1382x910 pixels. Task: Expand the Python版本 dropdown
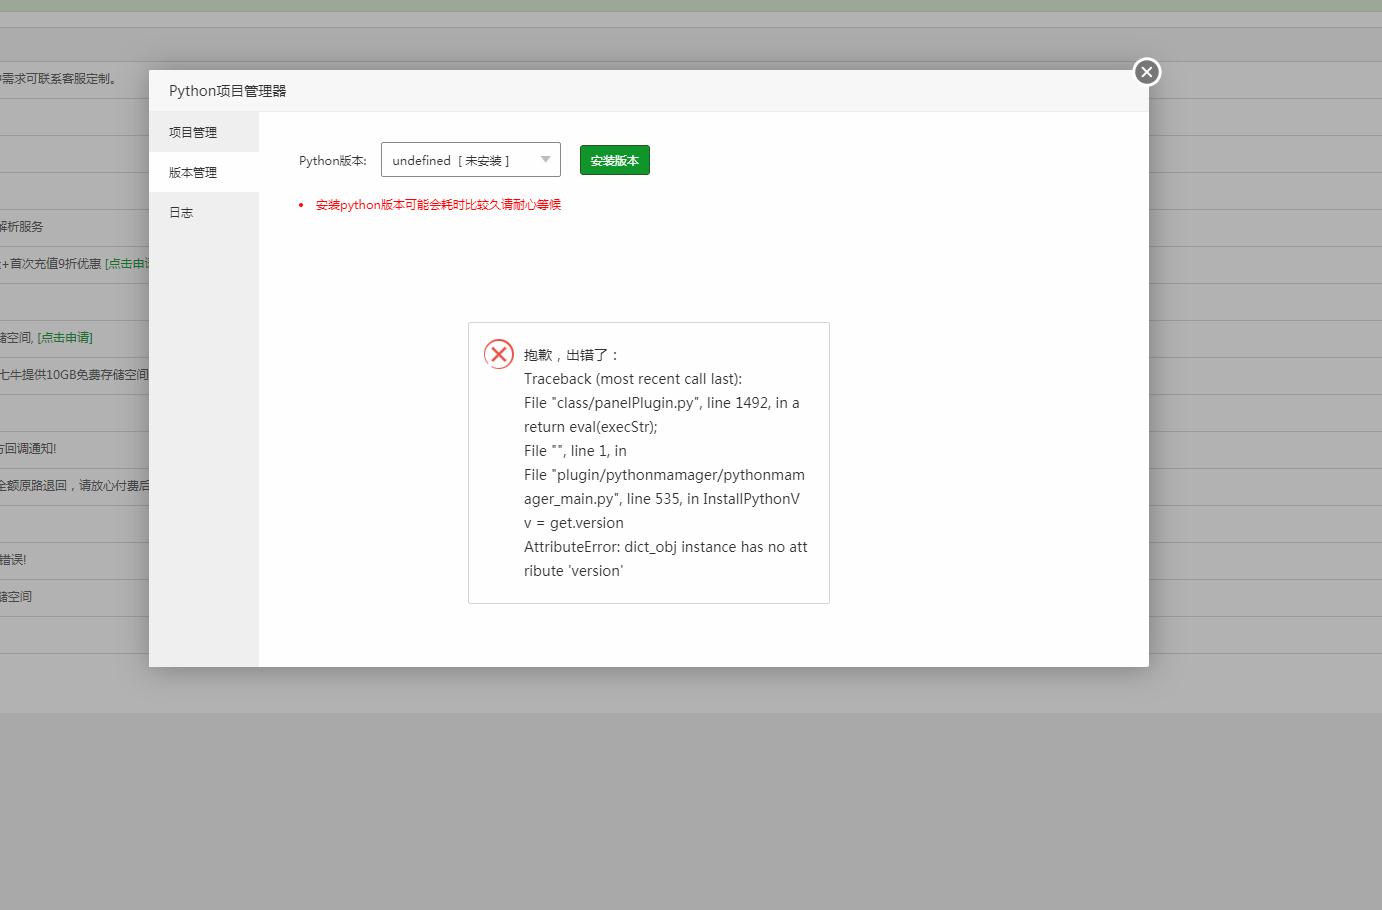coord(471,160)
